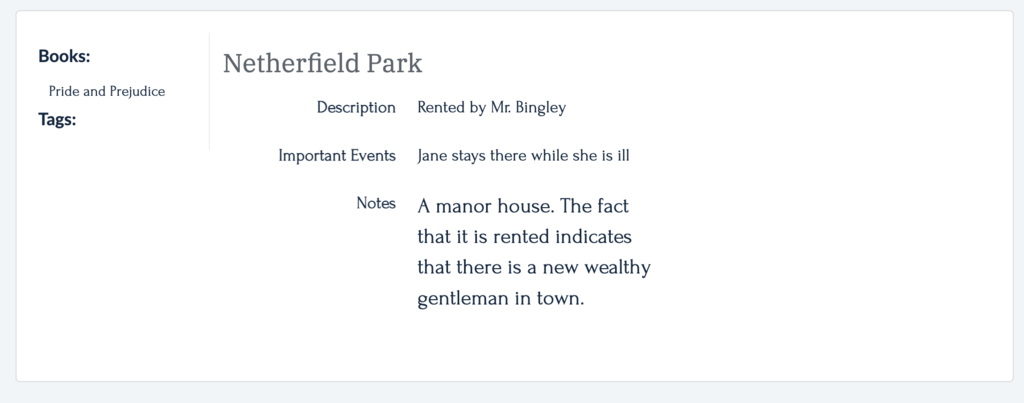
Task: Open the Pride and Prejudice book link
Action: click(107, 91)
